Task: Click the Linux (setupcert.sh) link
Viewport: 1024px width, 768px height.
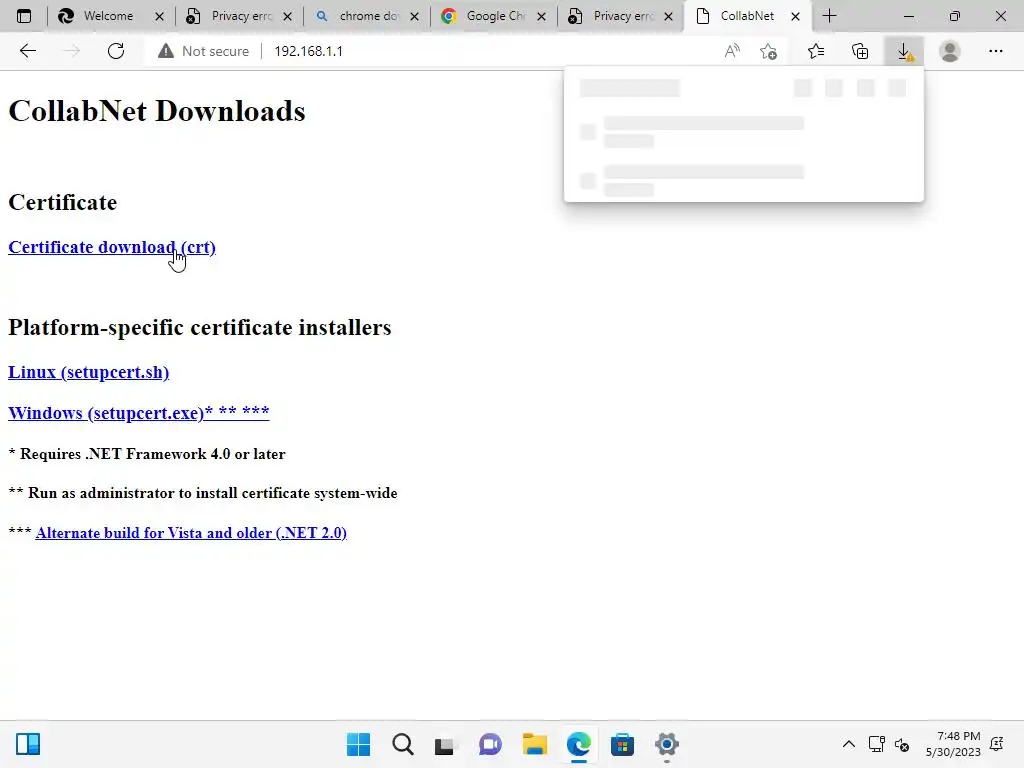Action: 89,372
